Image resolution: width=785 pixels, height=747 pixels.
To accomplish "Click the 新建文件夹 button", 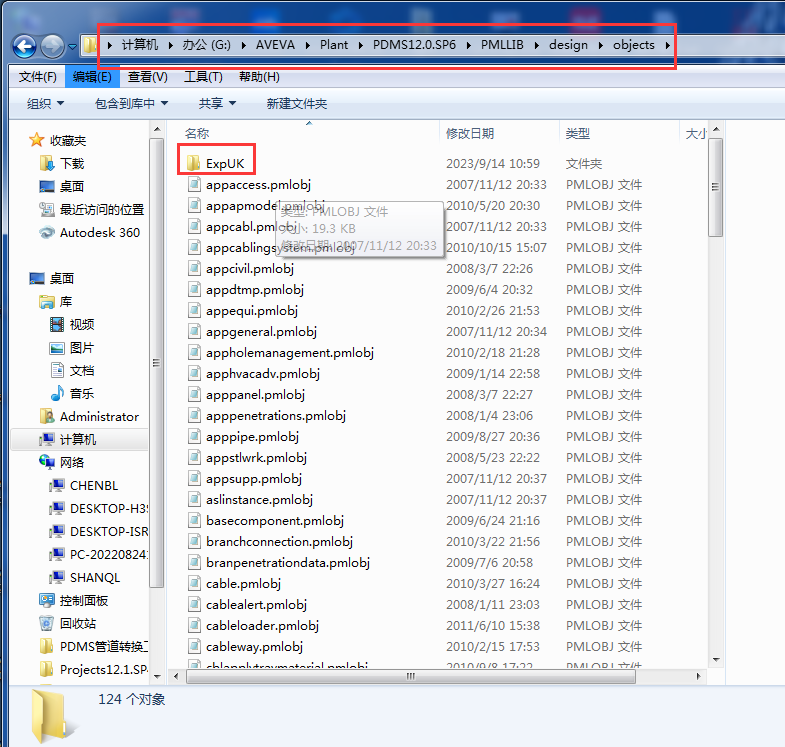I will tap(297, 104).
